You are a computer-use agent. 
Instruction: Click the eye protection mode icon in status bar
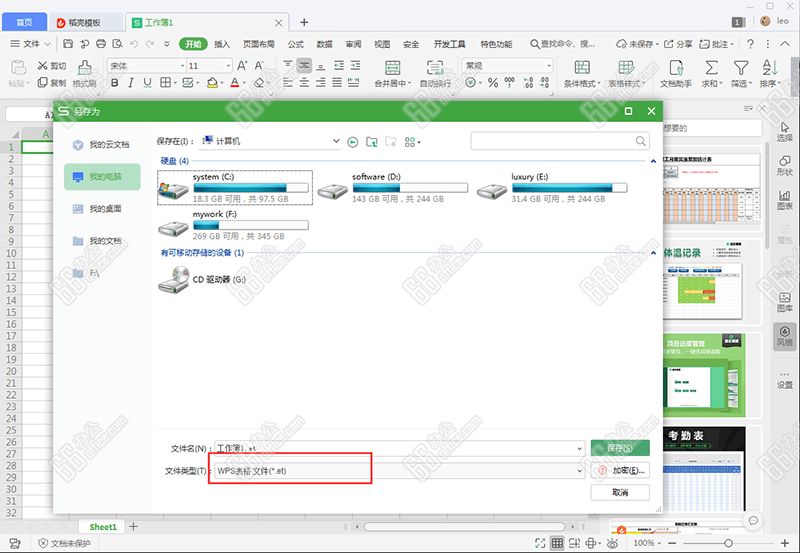613,543
